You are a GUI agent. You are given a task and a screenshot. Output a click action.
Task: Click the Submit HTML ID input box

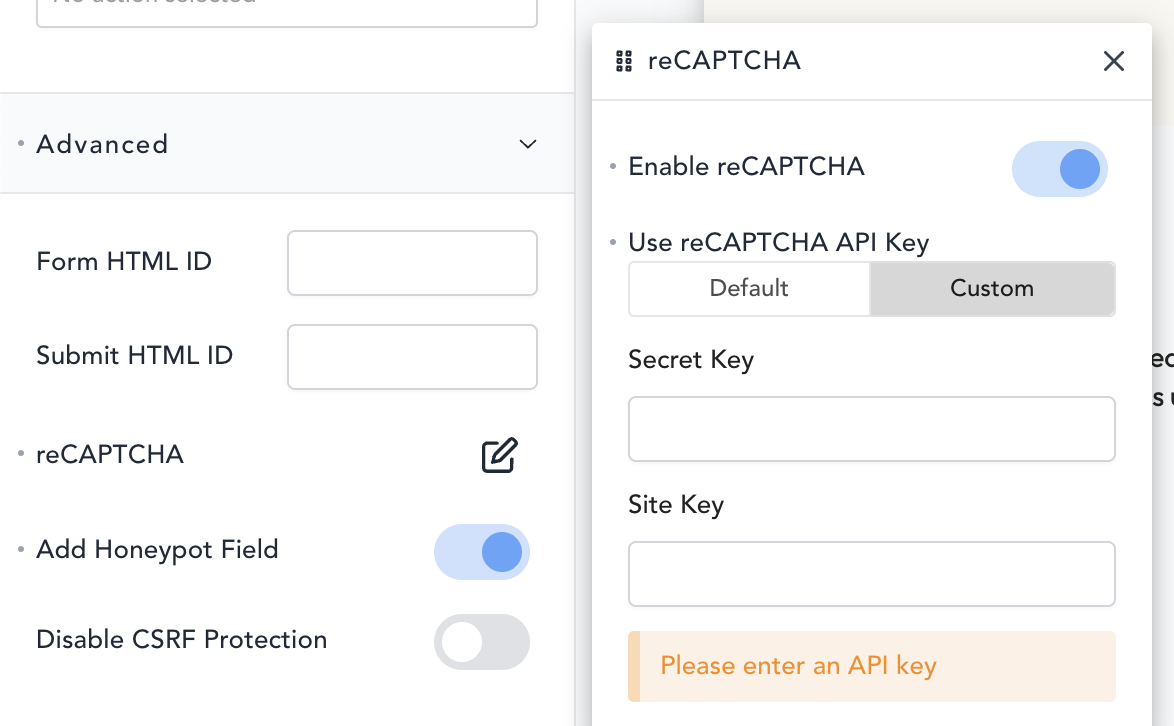[x=412, y=357]
